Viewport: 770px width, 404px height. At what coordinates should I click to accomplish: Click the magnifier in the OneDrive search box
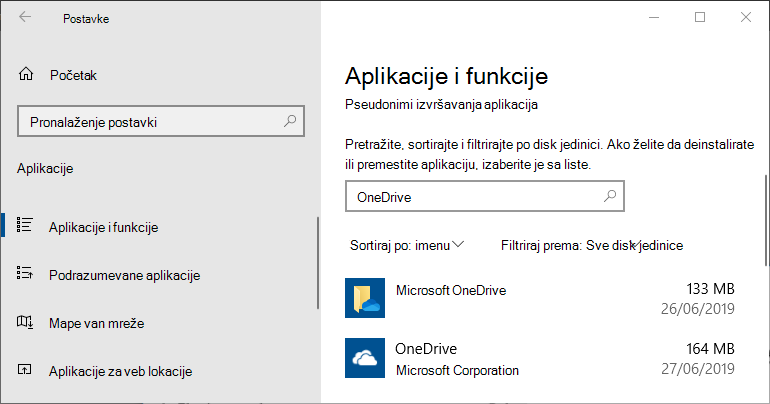tap(609, 196)
